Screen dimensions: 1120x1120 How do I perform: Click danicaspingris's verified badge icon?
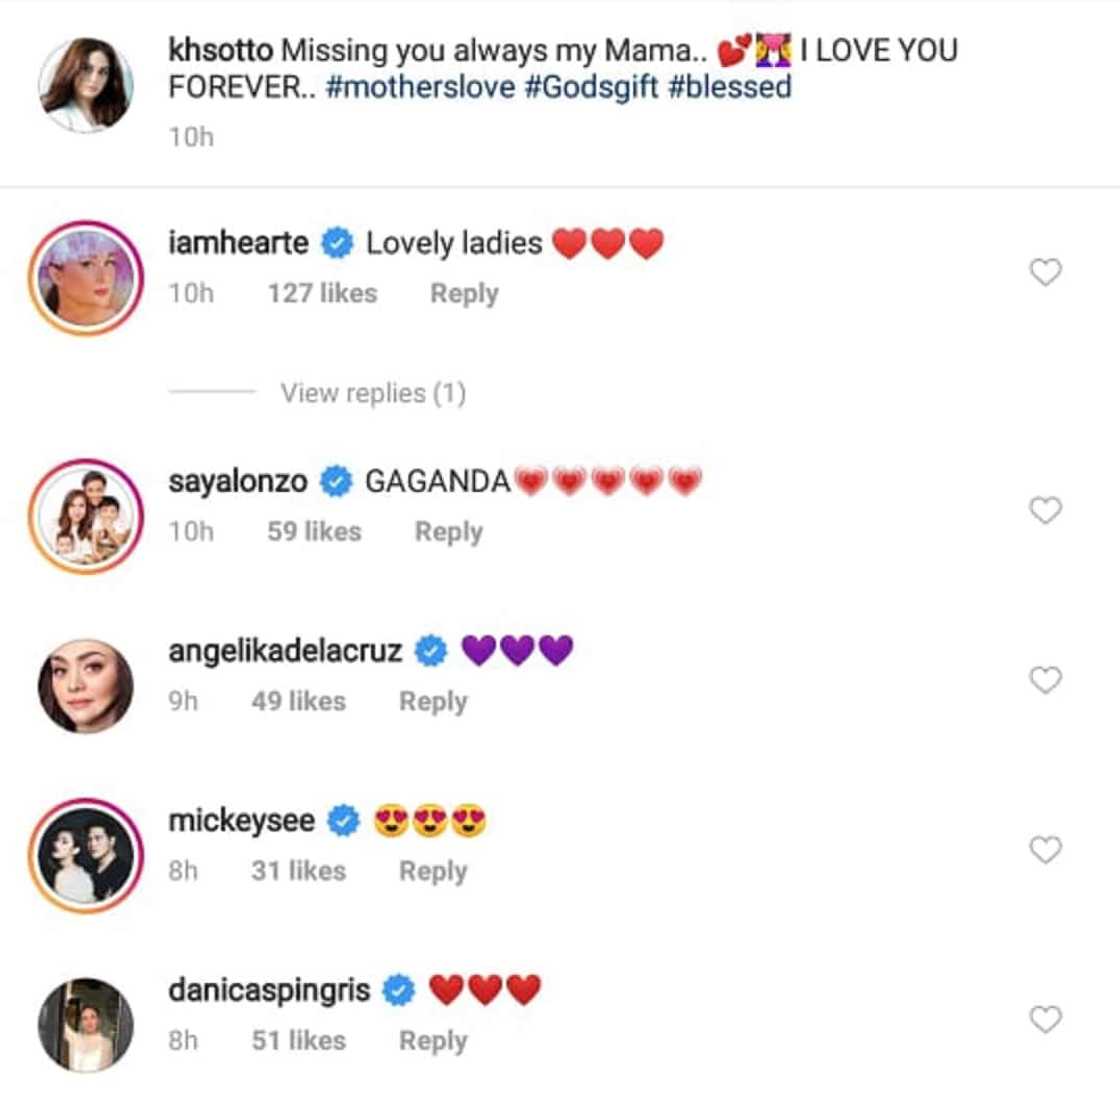pyautogui.click(x=399, y=988)
